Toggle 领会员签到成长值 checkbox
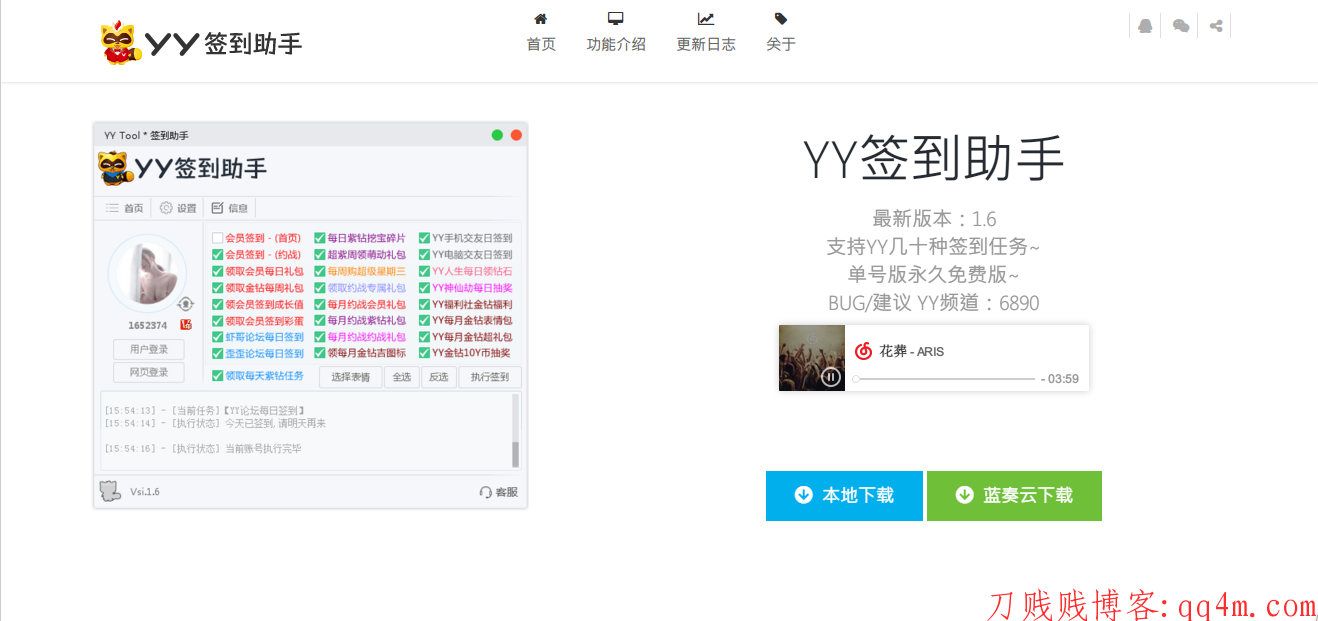Image resolution: width=1318 pixels, height=621 pixels. tap(217, 304)
